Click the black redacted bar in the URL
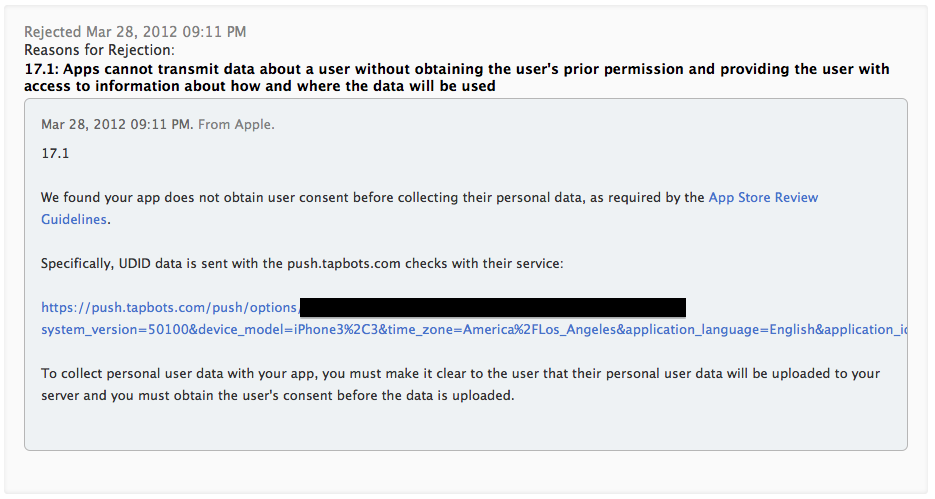The image size is (935, 499). coord(492,307)
